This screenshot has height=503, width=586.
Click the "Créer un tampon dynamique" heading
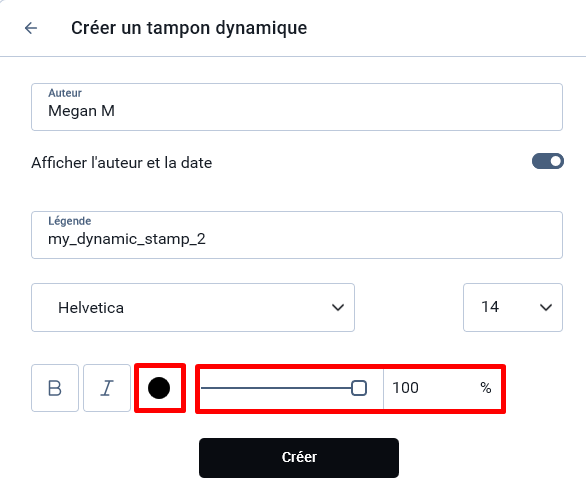pos(189,28)
